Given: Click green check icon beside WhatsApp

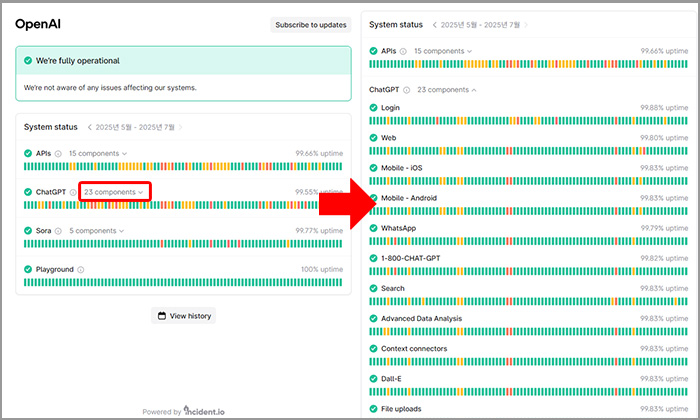Looking at the screenshot, I should [373, 228].
